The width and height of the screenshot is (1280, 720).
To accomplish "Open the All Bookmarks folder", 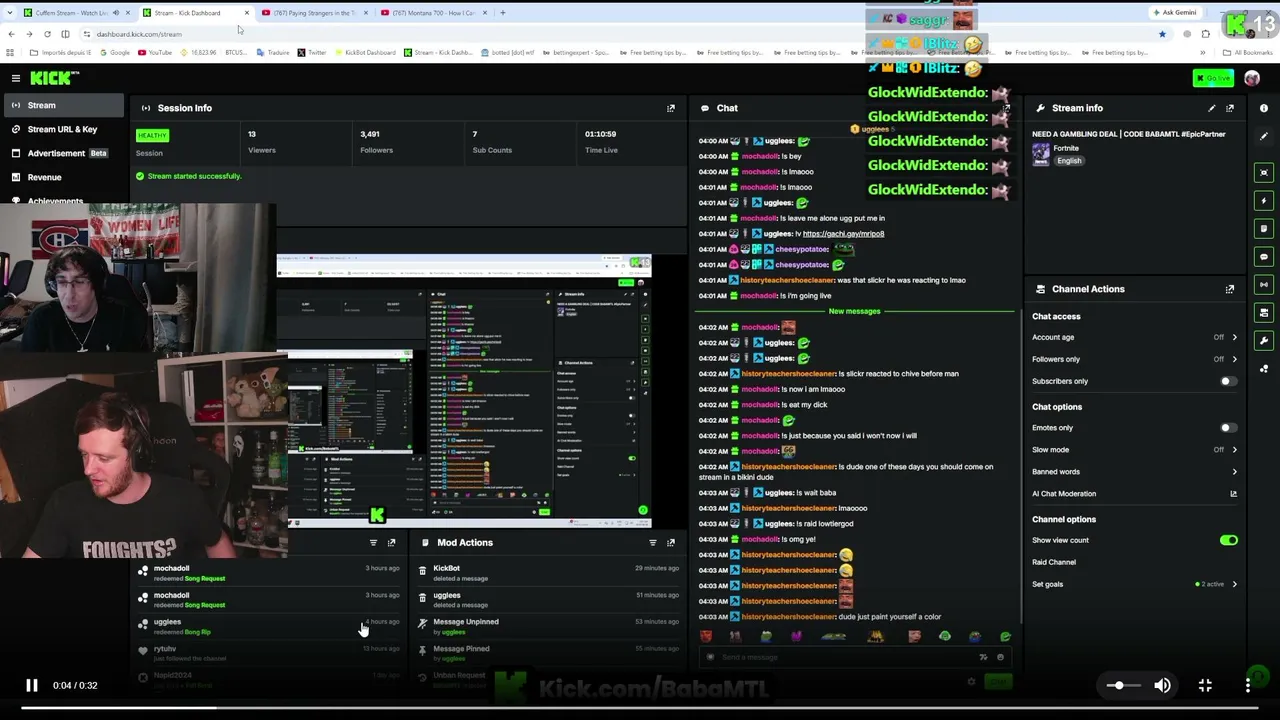I will click(x=1250, y=52).
